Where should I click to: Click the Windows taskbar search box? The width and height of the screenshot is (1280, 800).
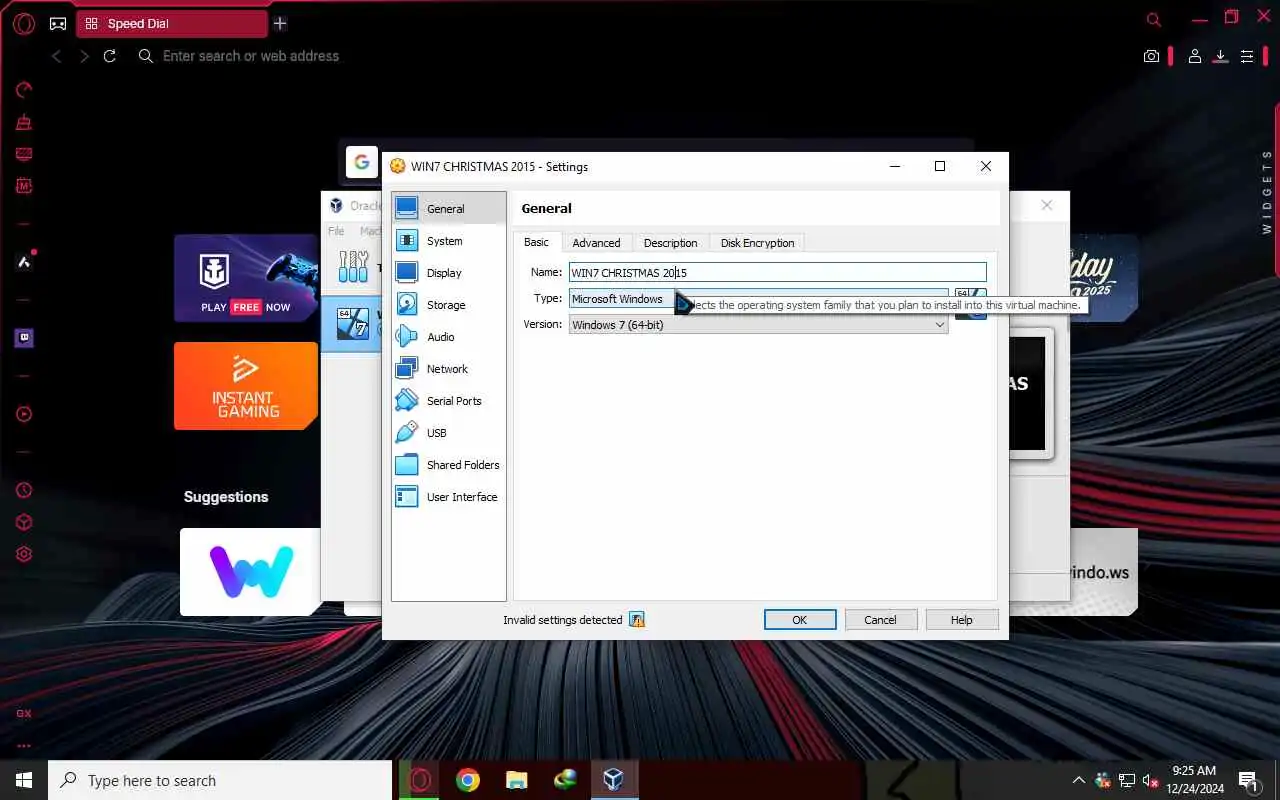pyautogui.click(x=220, y=781)
